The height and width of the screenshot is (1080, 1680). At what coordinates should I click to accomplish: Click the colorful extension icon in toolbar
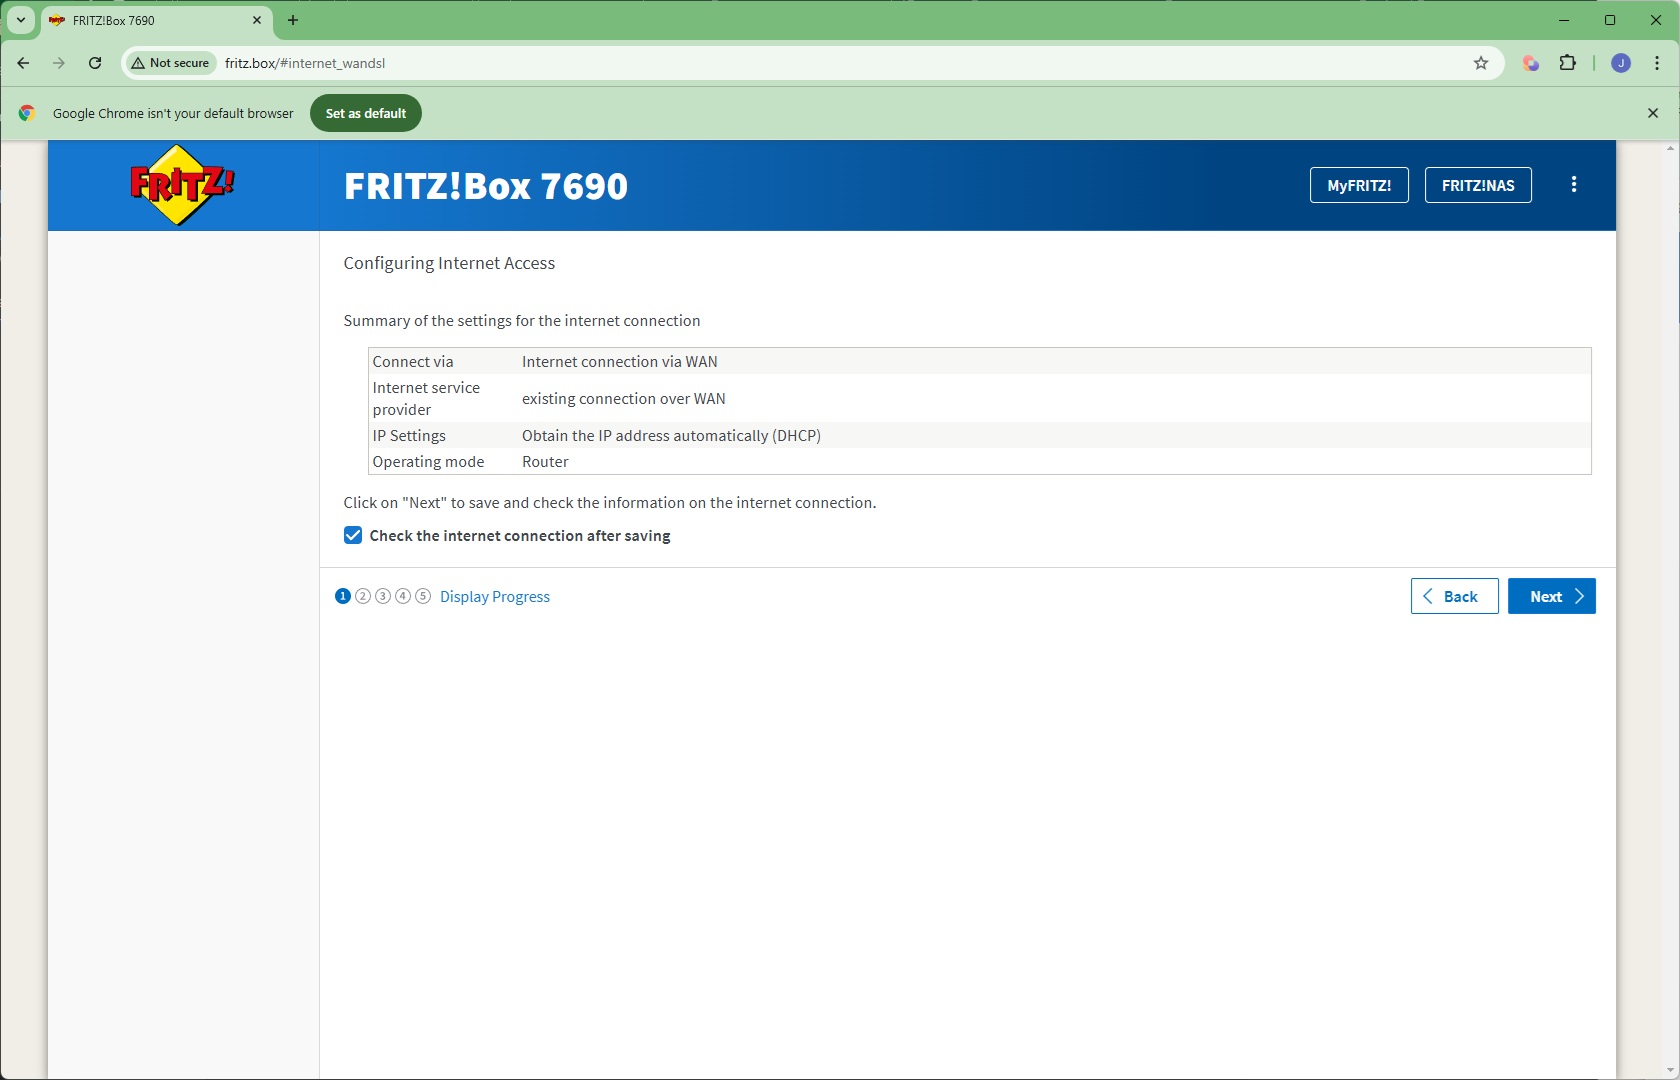[x=1530, y=63]
